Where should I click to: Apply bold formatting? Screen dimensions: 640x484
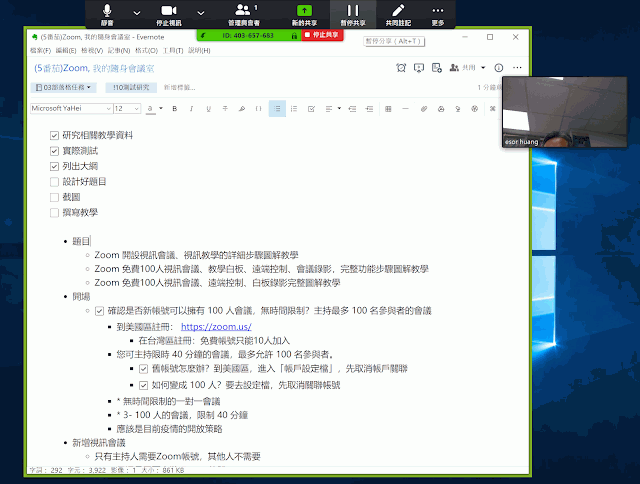[175, 109]
